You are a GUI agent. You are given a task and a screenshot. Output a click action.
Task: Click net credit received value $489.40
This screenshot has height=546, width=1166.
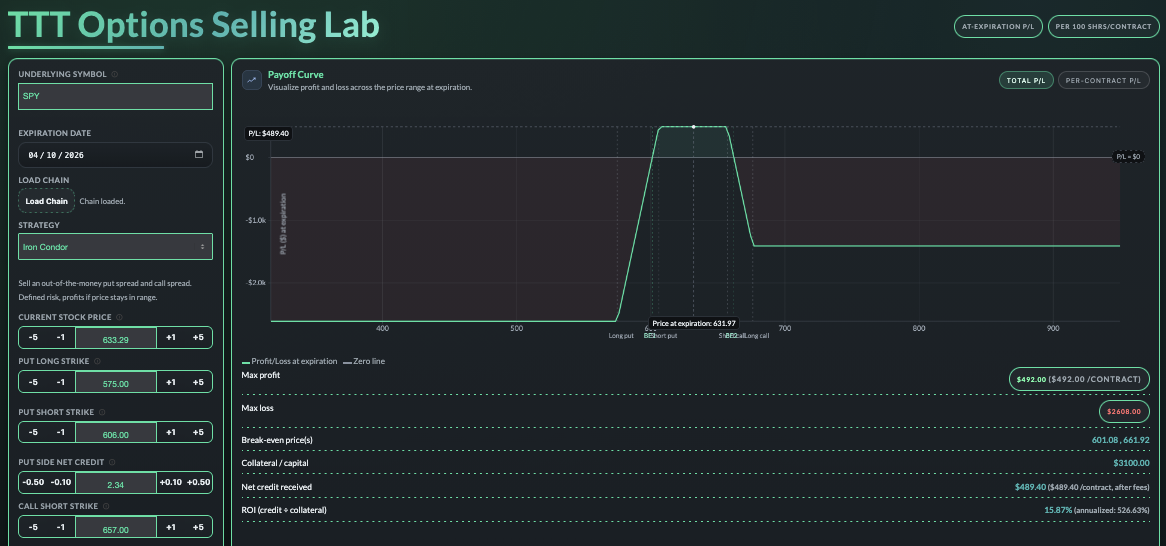coord(1031,486)
